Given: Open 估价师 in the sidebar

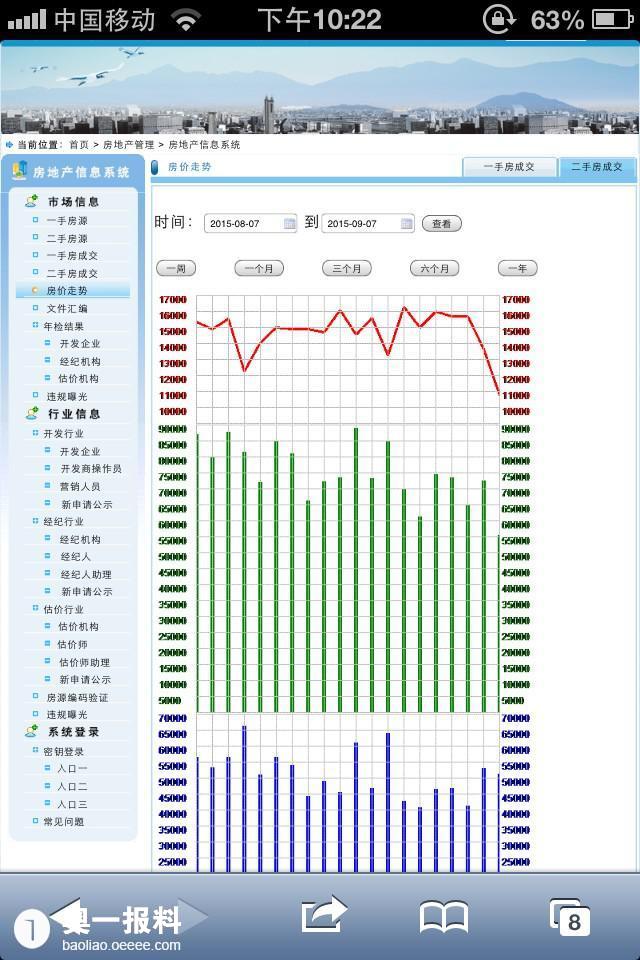Looking at the screenshot, I should tap(73, 644).
